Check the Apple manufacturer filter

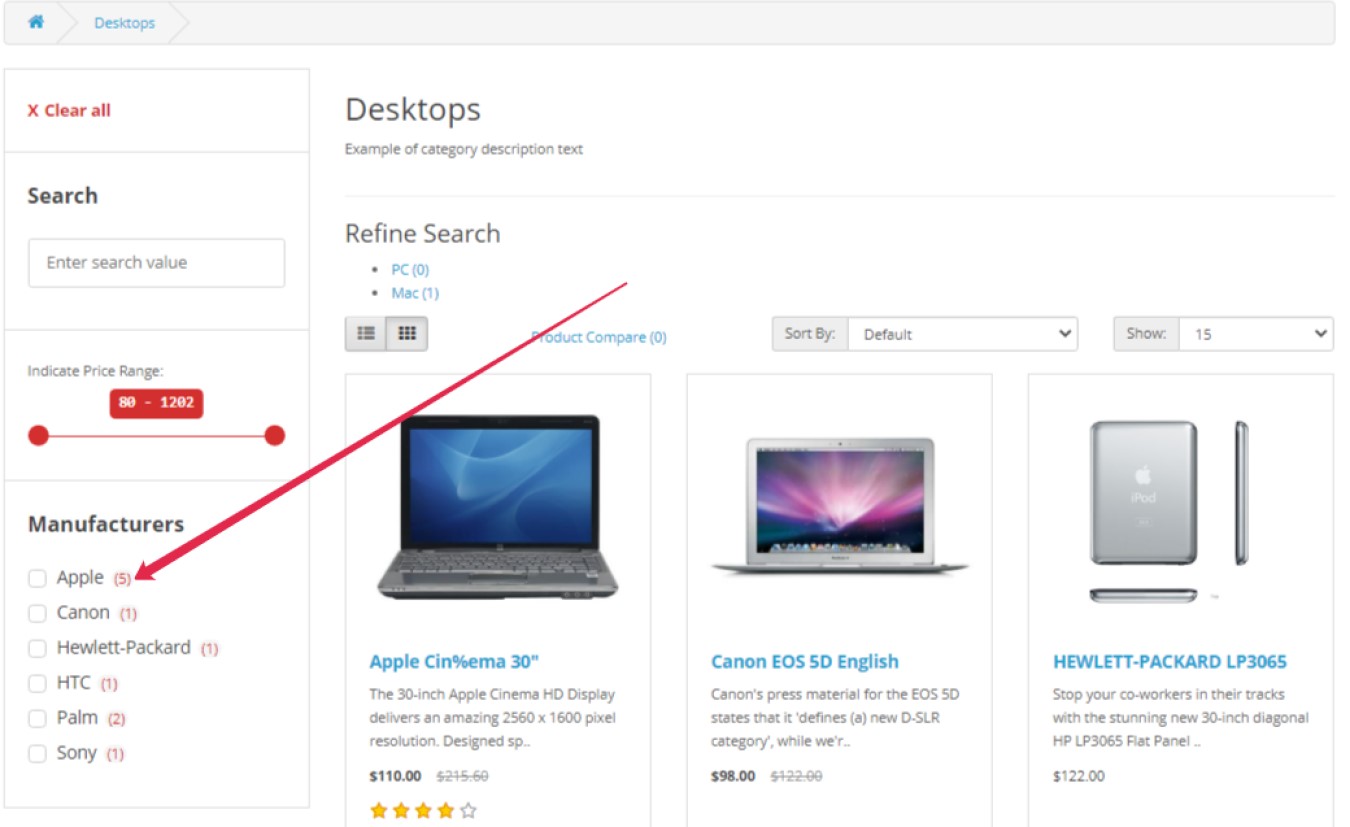[37, 578]
